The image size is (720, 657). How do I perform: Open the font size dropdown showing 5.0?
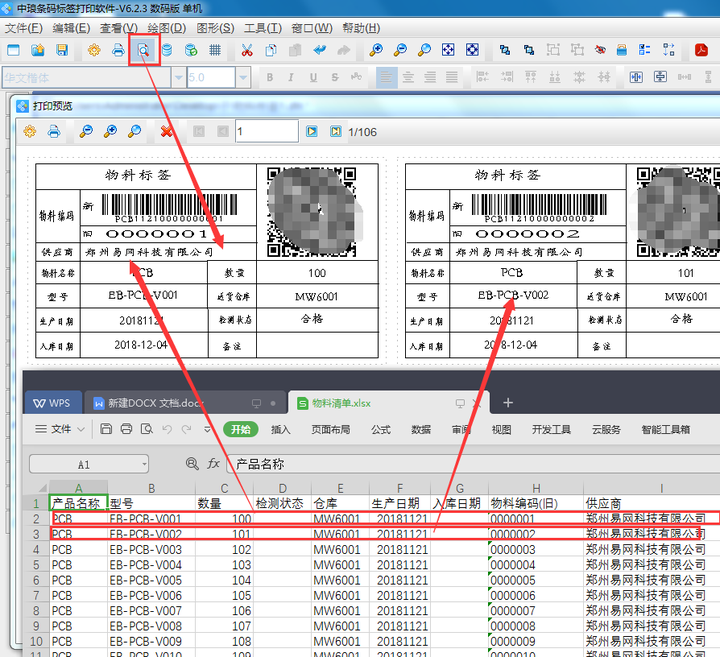[243, 78]
